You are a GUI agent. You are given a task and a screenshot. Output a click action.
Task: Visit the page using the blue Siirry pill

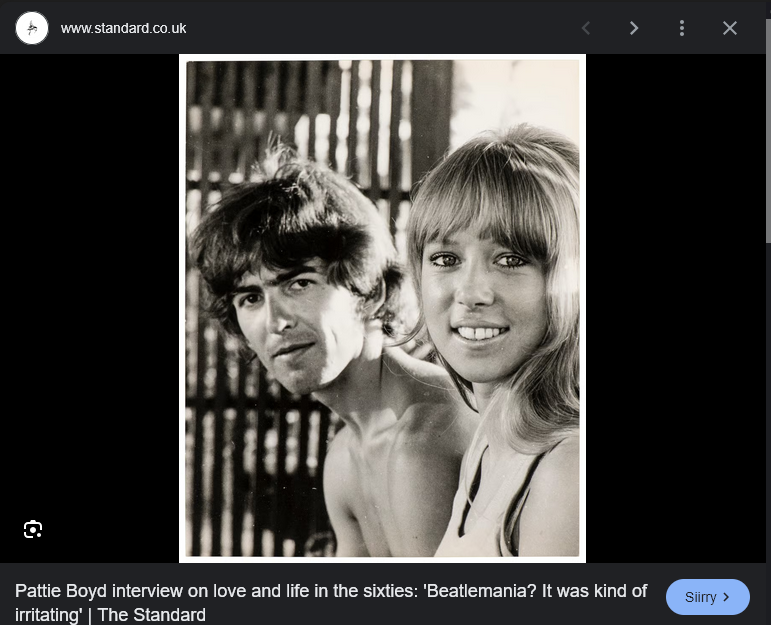click(708, 596)
